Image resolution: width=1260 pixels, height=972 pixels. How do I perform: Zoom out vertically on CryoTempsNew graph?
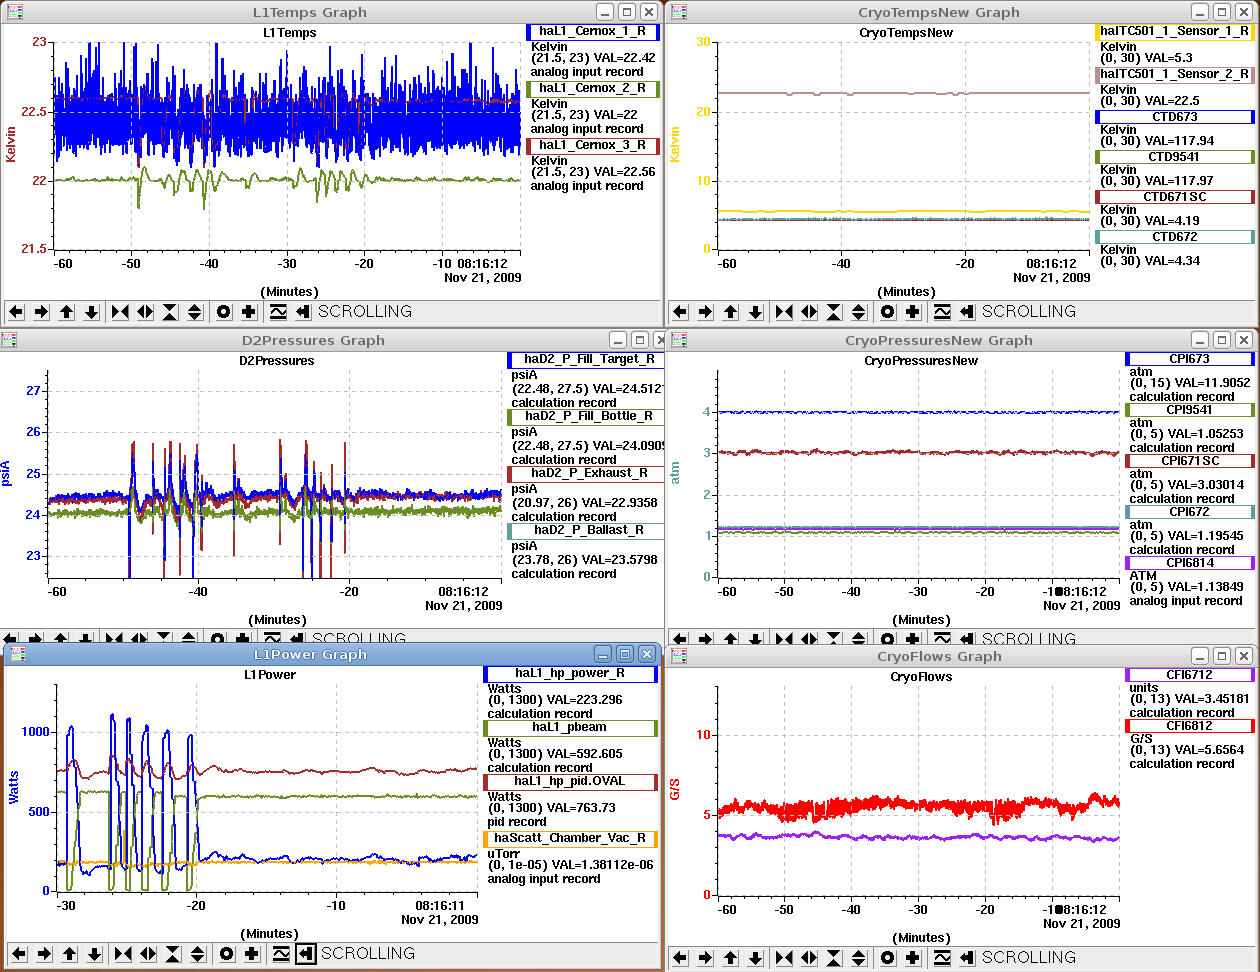[x=858, y=312]
